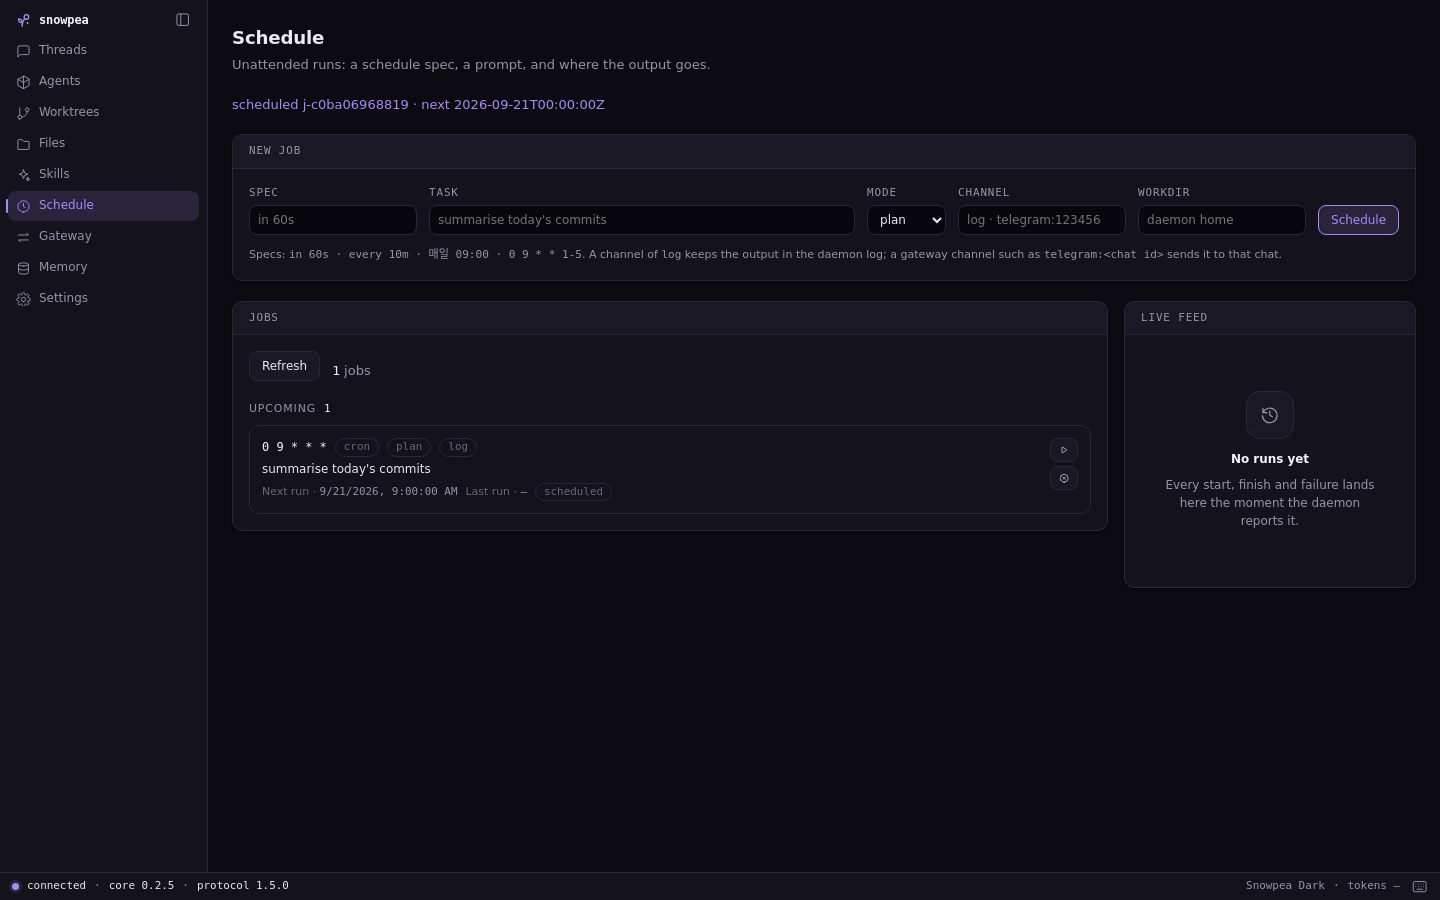The width and height of the screenshot is (1440, 900).
Task: Click the UPCOMING 1 section header
Action: (290, 408)
